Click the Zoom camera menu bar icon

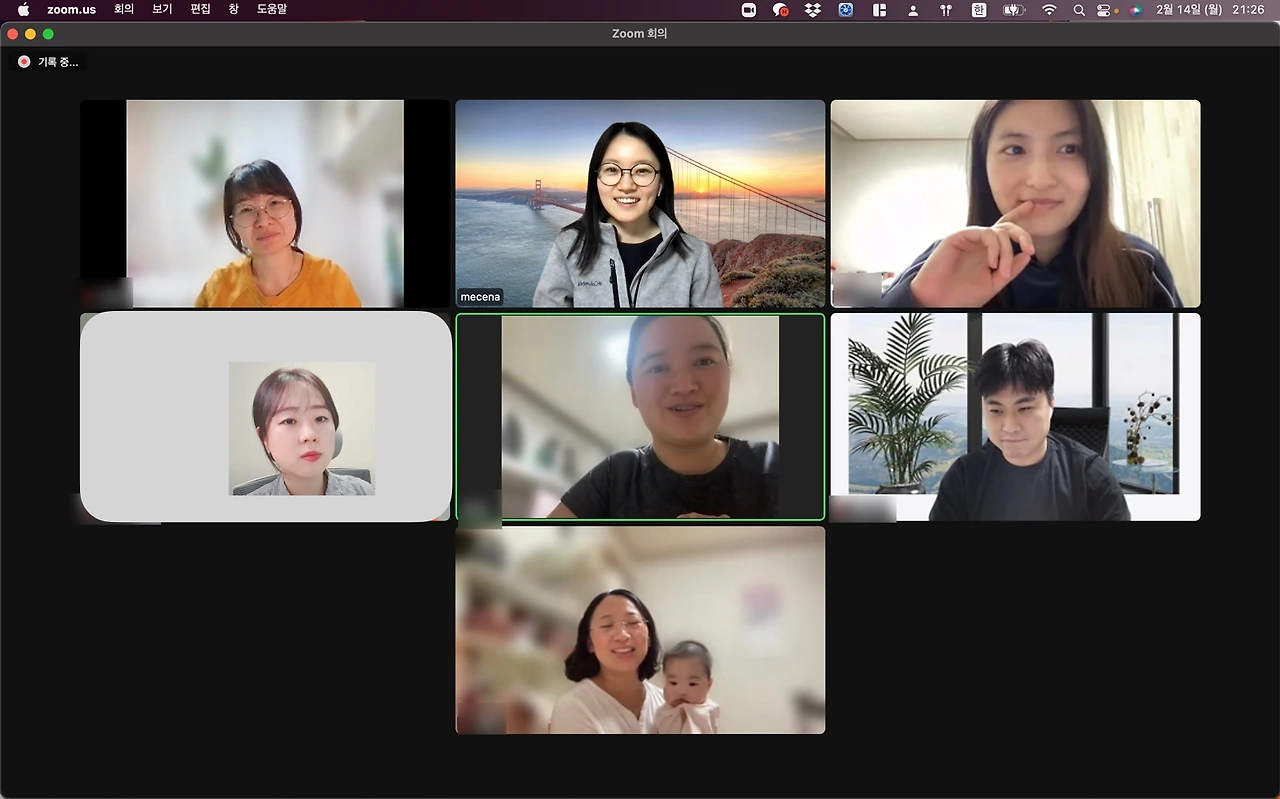pyautogui.click(x=748, y=10)
